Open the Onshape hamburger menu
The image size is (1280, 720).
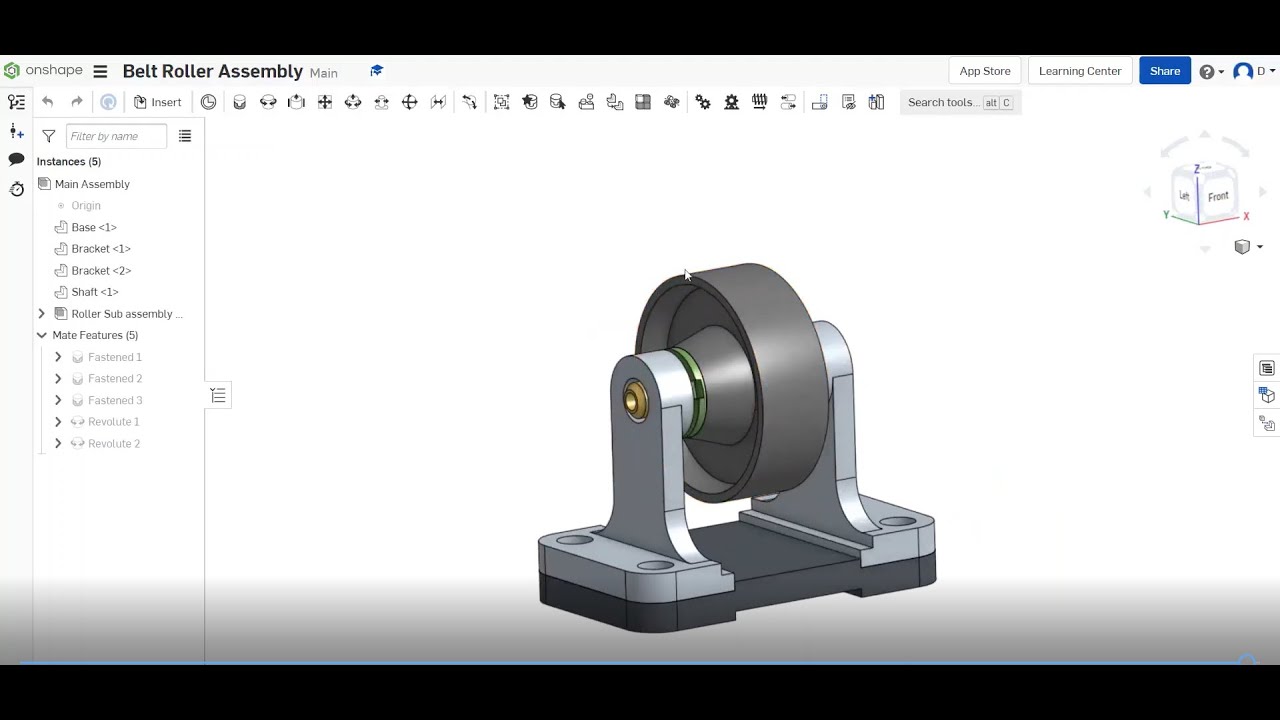[x=100, y=71]
